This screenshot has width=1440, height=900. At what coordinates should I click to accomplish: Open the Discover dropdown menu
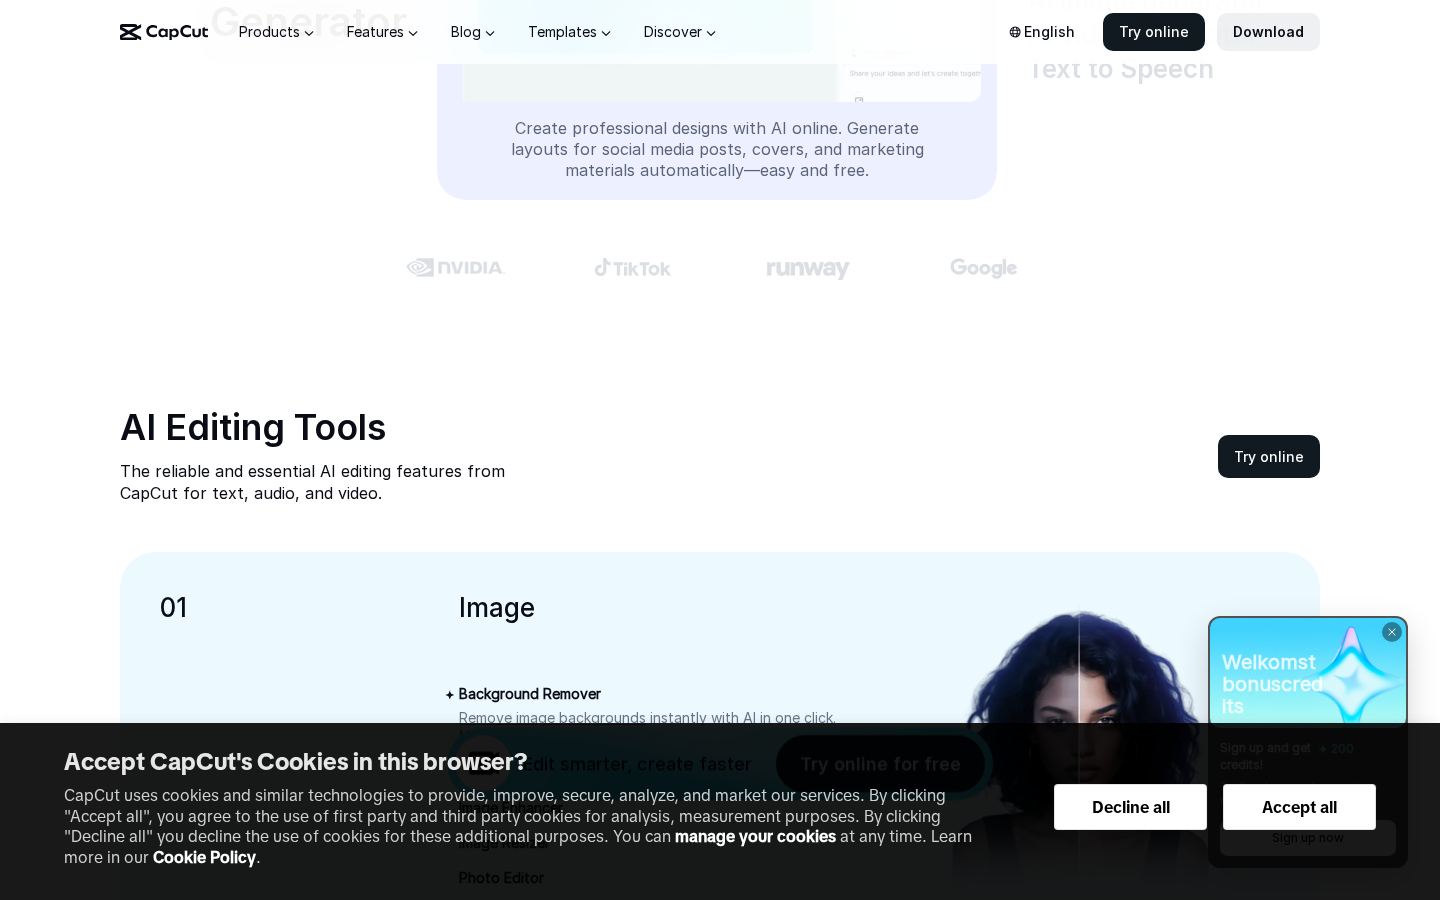pos(680,32)
